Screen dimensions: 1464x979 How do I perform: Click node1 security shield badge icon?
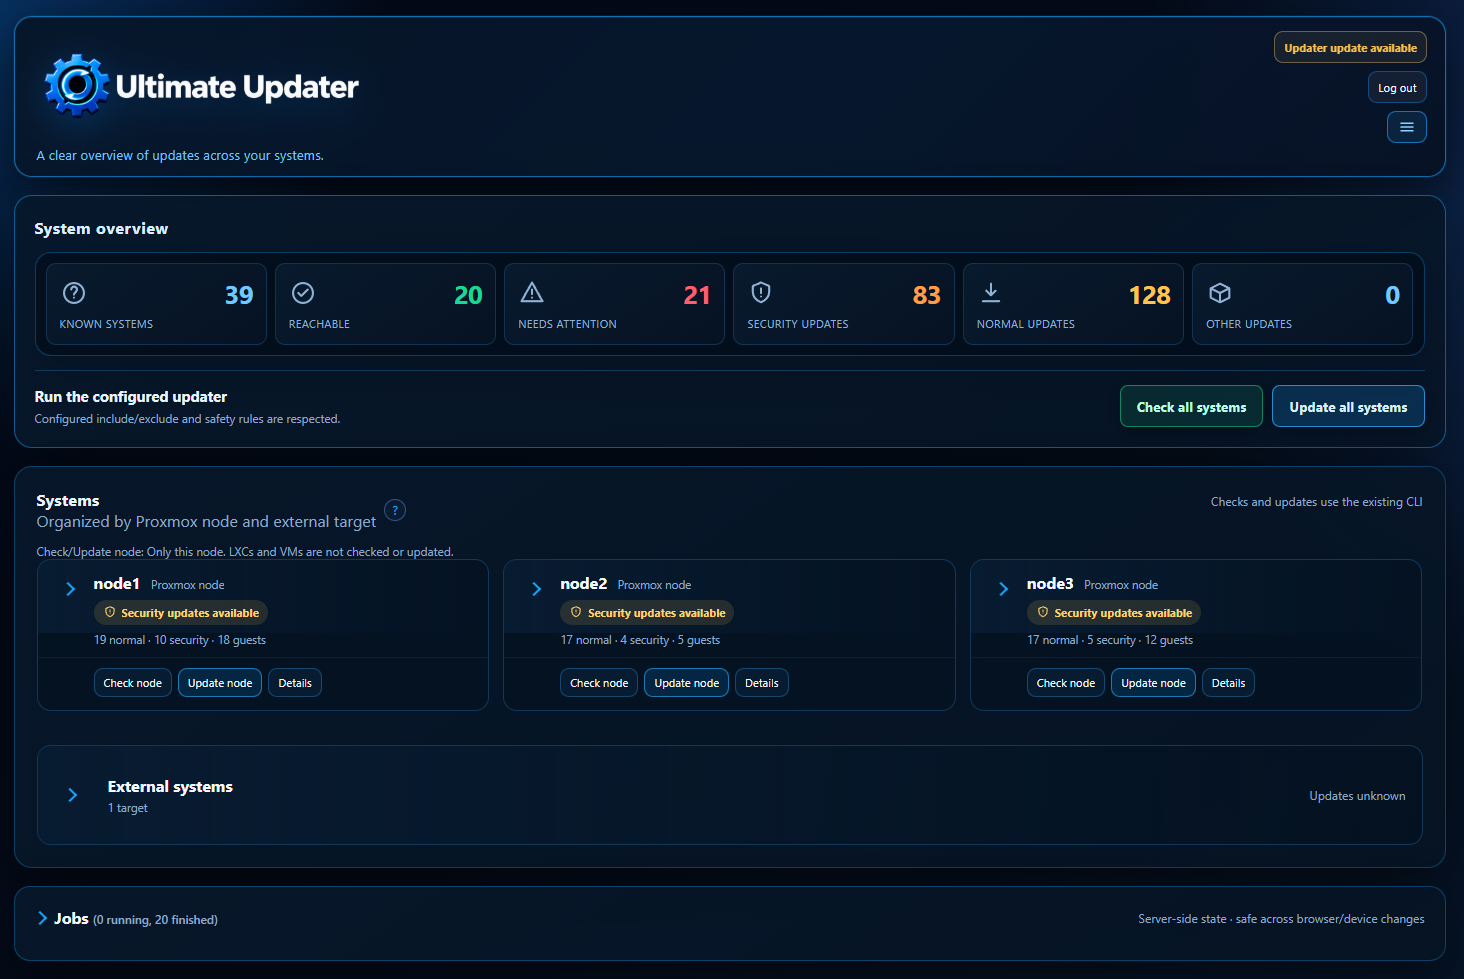110,612
